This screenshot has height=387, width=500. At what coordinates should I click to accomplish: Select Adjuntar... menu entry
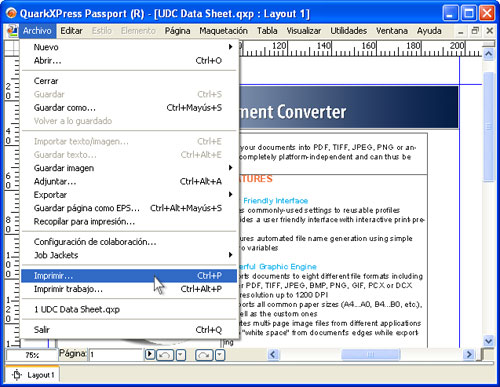tap(129, 181)
